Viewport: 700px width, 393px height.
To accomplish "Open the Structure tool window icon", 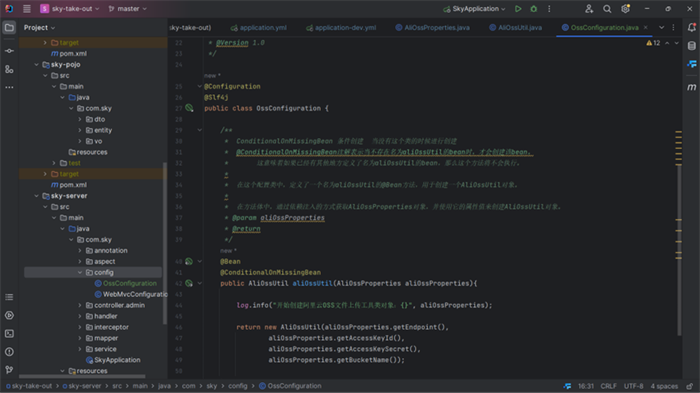I will (9, 69).
